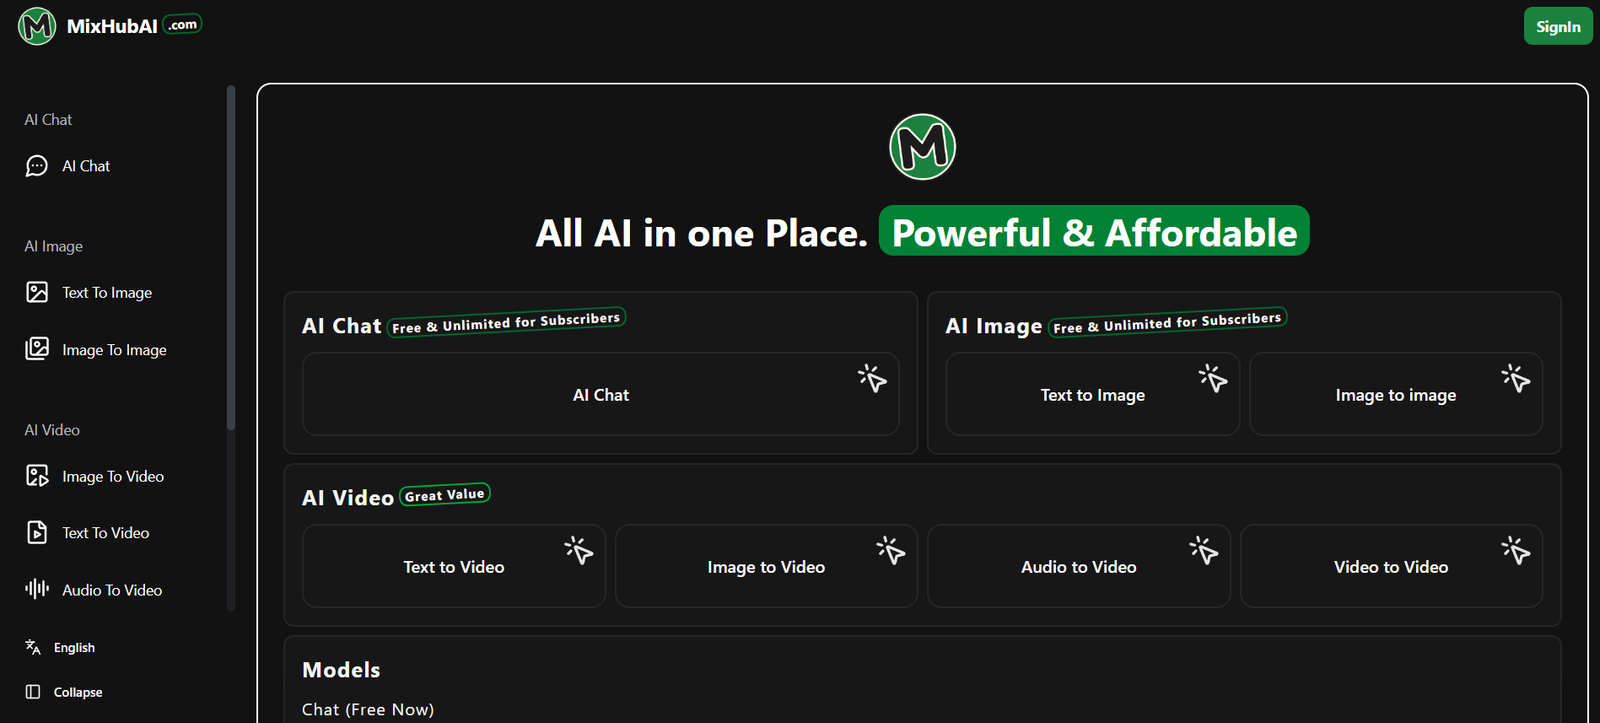Screen dimensions: 1600x723
Task: Open Audio To Video waveform icon
Action: 37,590
